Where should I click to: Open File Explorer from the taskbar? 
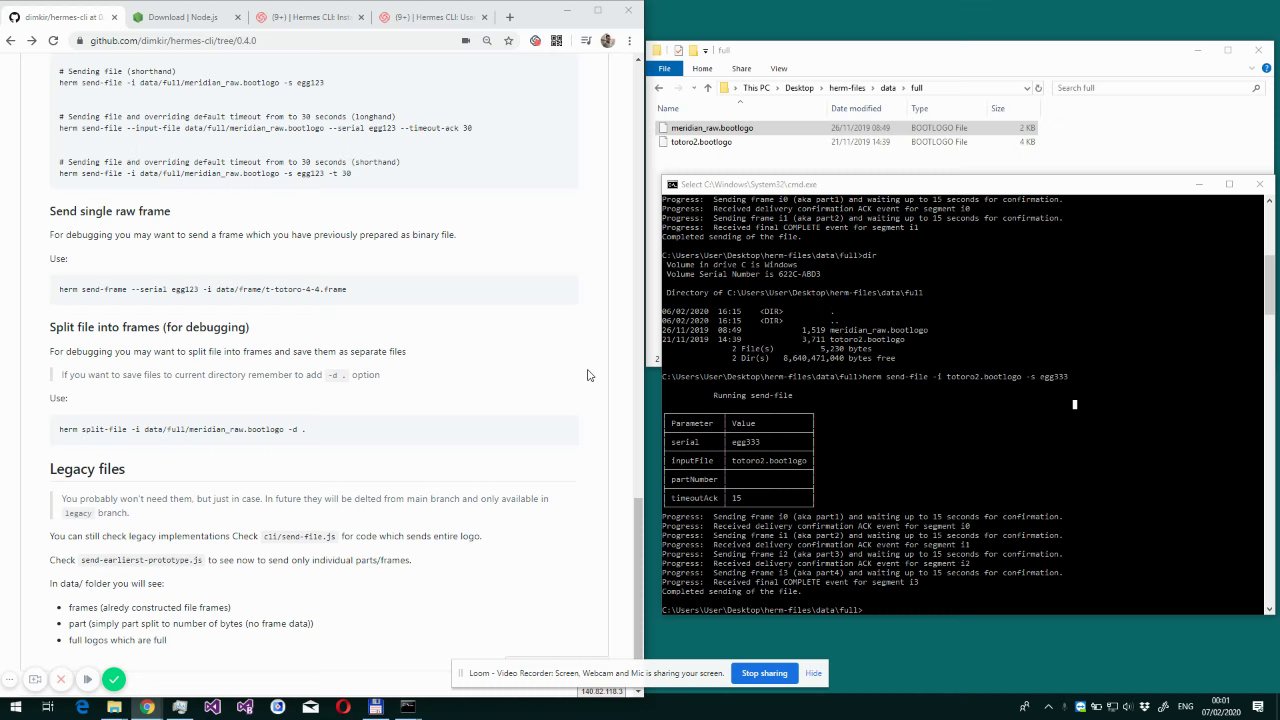[x=114, y=707]
